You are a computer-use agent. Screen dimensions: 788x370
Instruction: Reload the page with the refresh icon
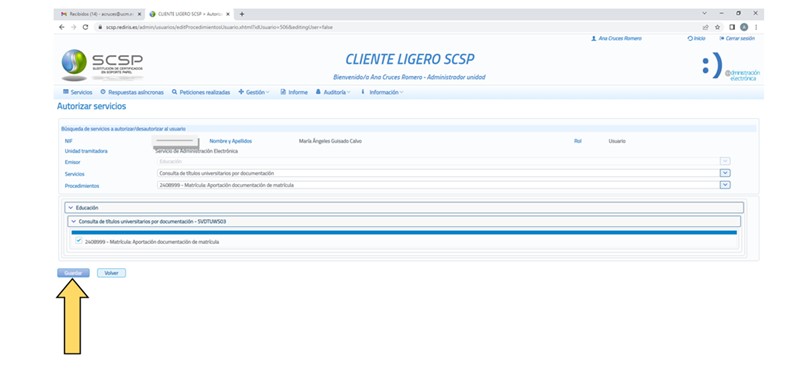tap(85, 27)
